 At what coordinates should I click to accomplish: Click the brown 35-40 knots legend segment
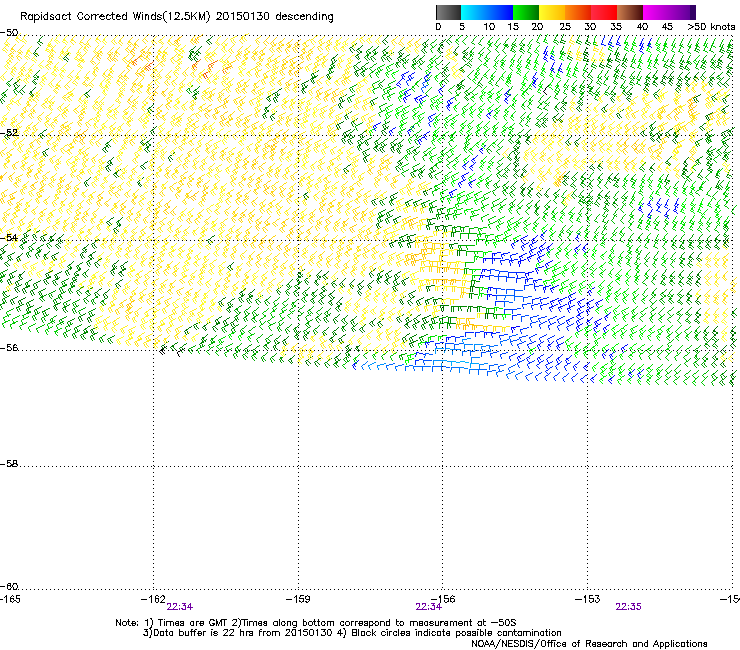[630, 12]
